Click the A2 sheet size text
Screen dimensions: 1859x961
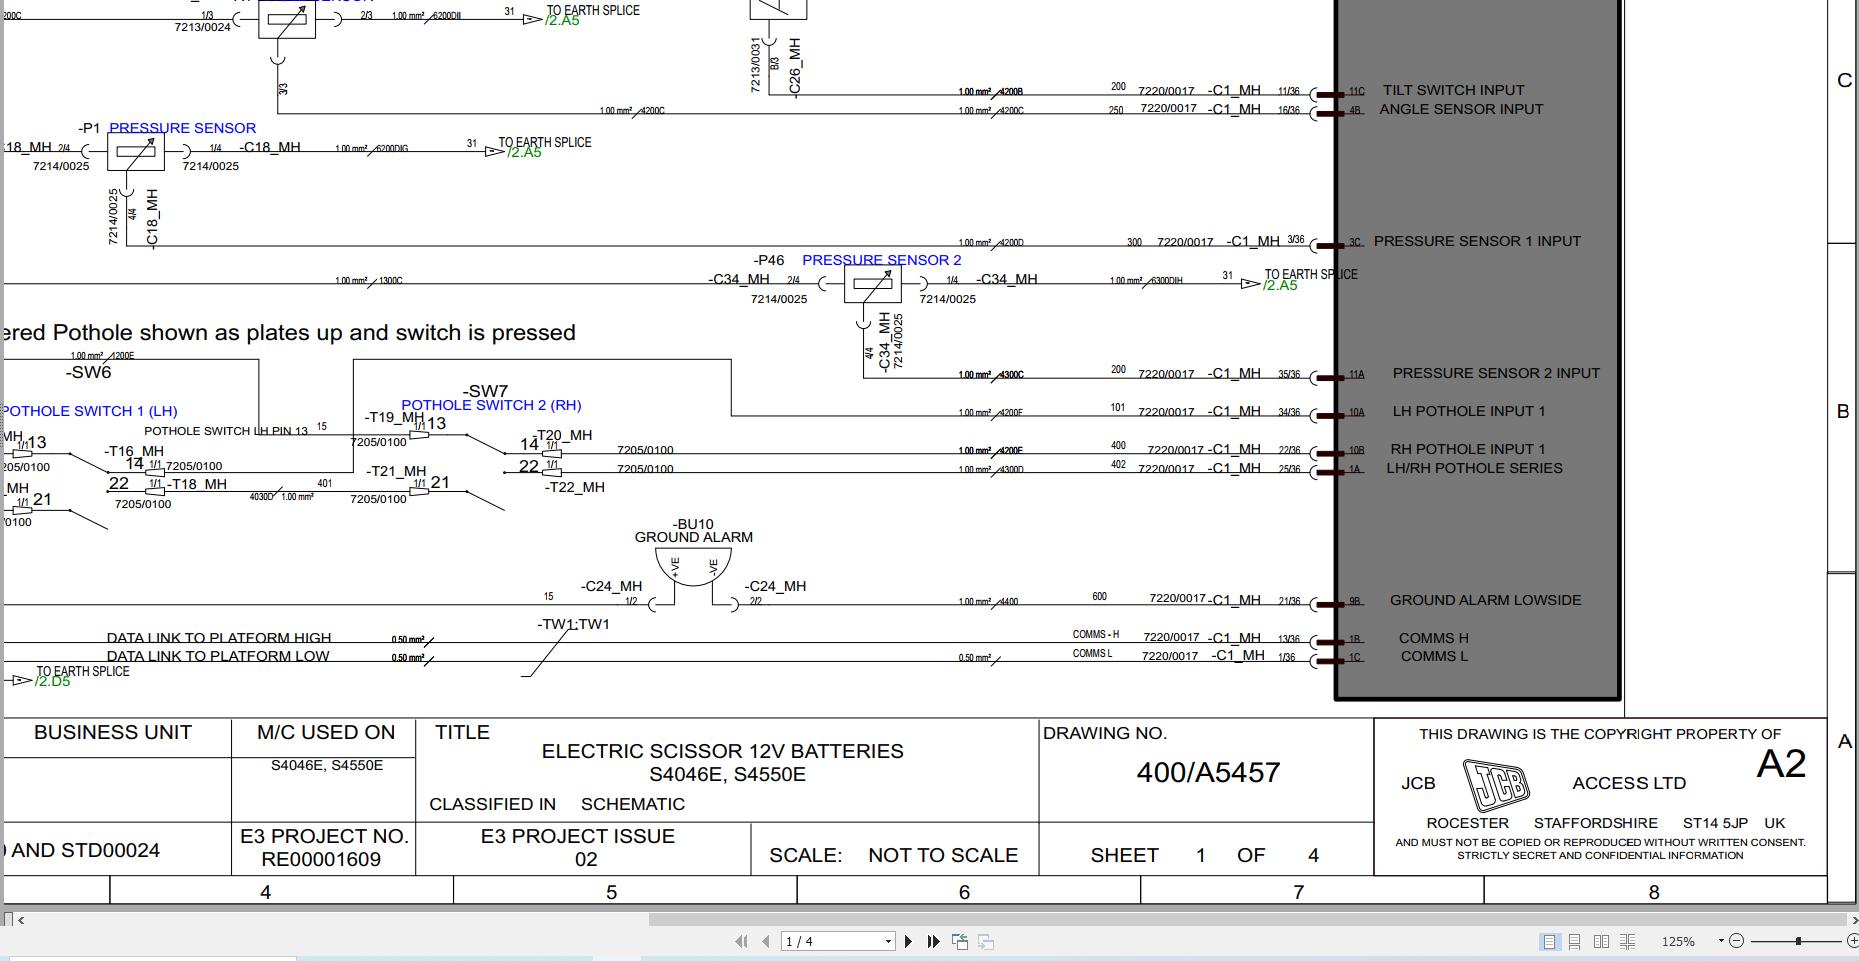1781,764
